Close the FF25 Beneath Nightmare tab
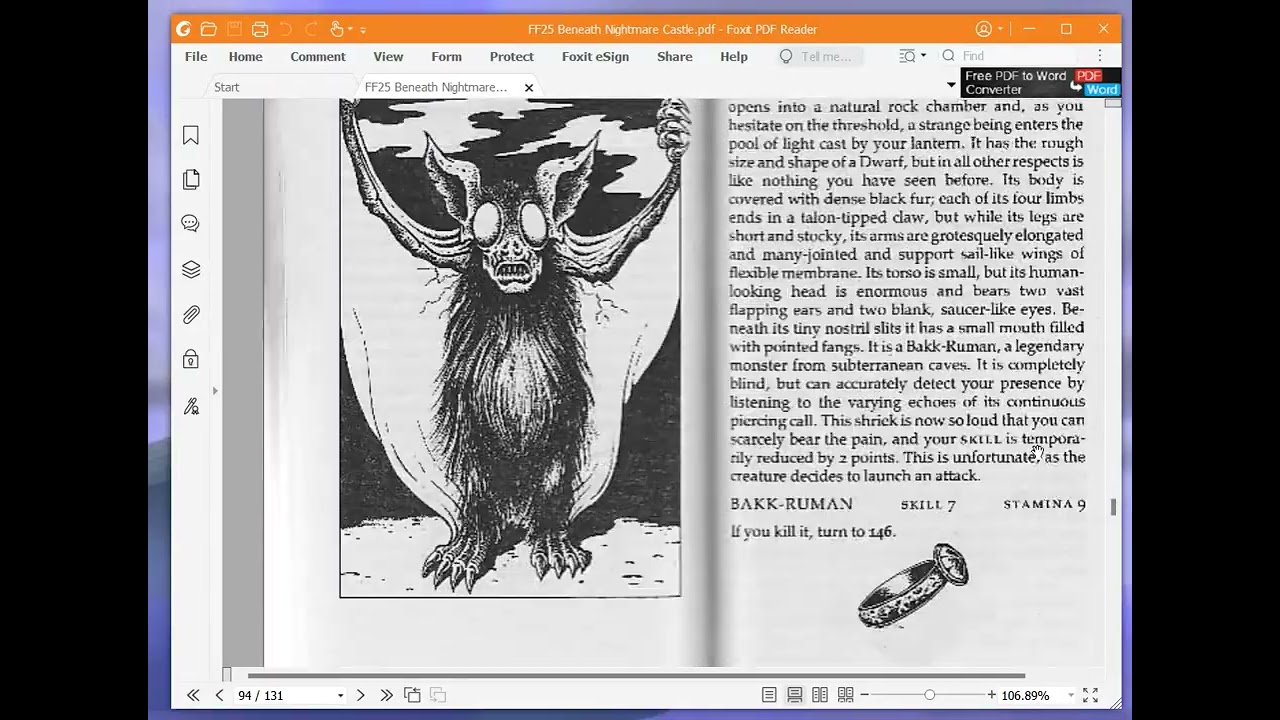 coord(529,88)
